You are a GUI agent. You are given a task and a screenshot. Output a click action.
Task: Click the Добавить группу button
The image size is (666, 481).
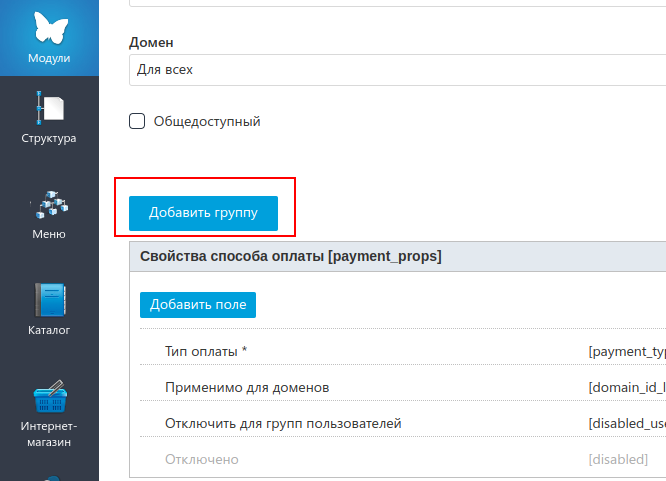(203, 212)
